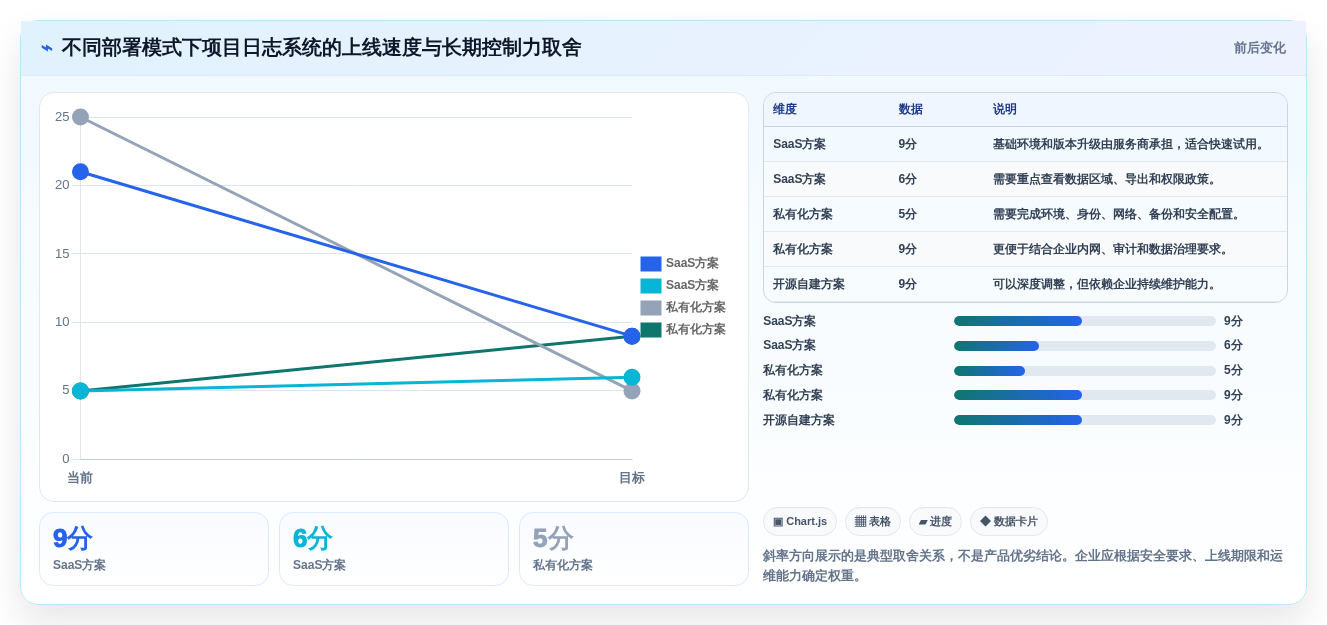Click the blue lightning icon beside the title
The height and width of the screenshot is (625, 1327).
[47, 48]
